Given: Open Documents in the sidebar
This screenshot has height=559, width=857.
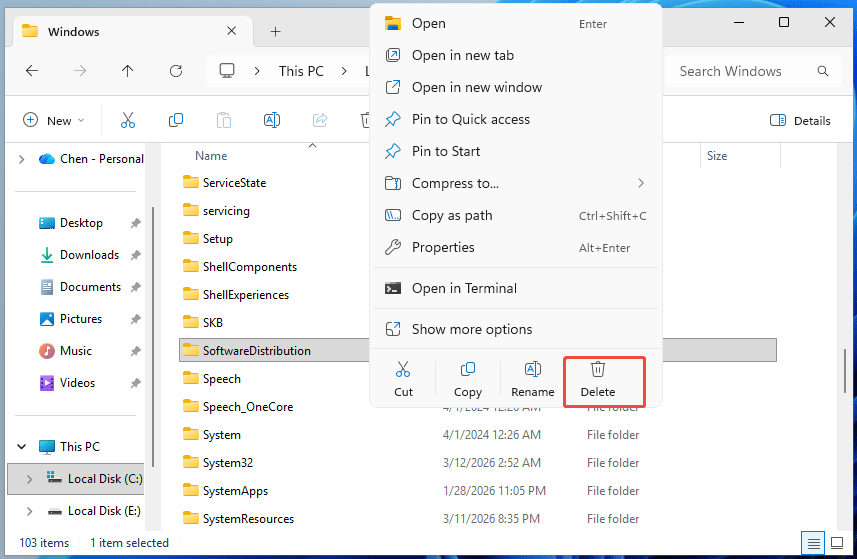Looking at the screenshot, I should tap(90, 287).
